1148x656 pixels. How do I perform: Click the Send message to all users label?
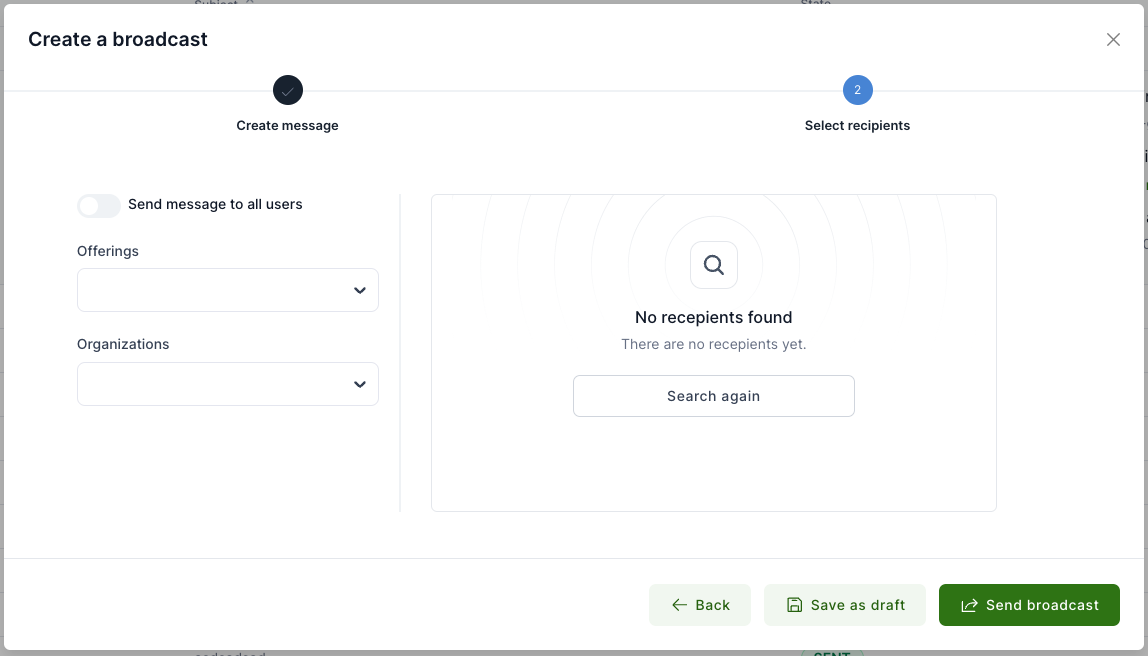point(215,204)
